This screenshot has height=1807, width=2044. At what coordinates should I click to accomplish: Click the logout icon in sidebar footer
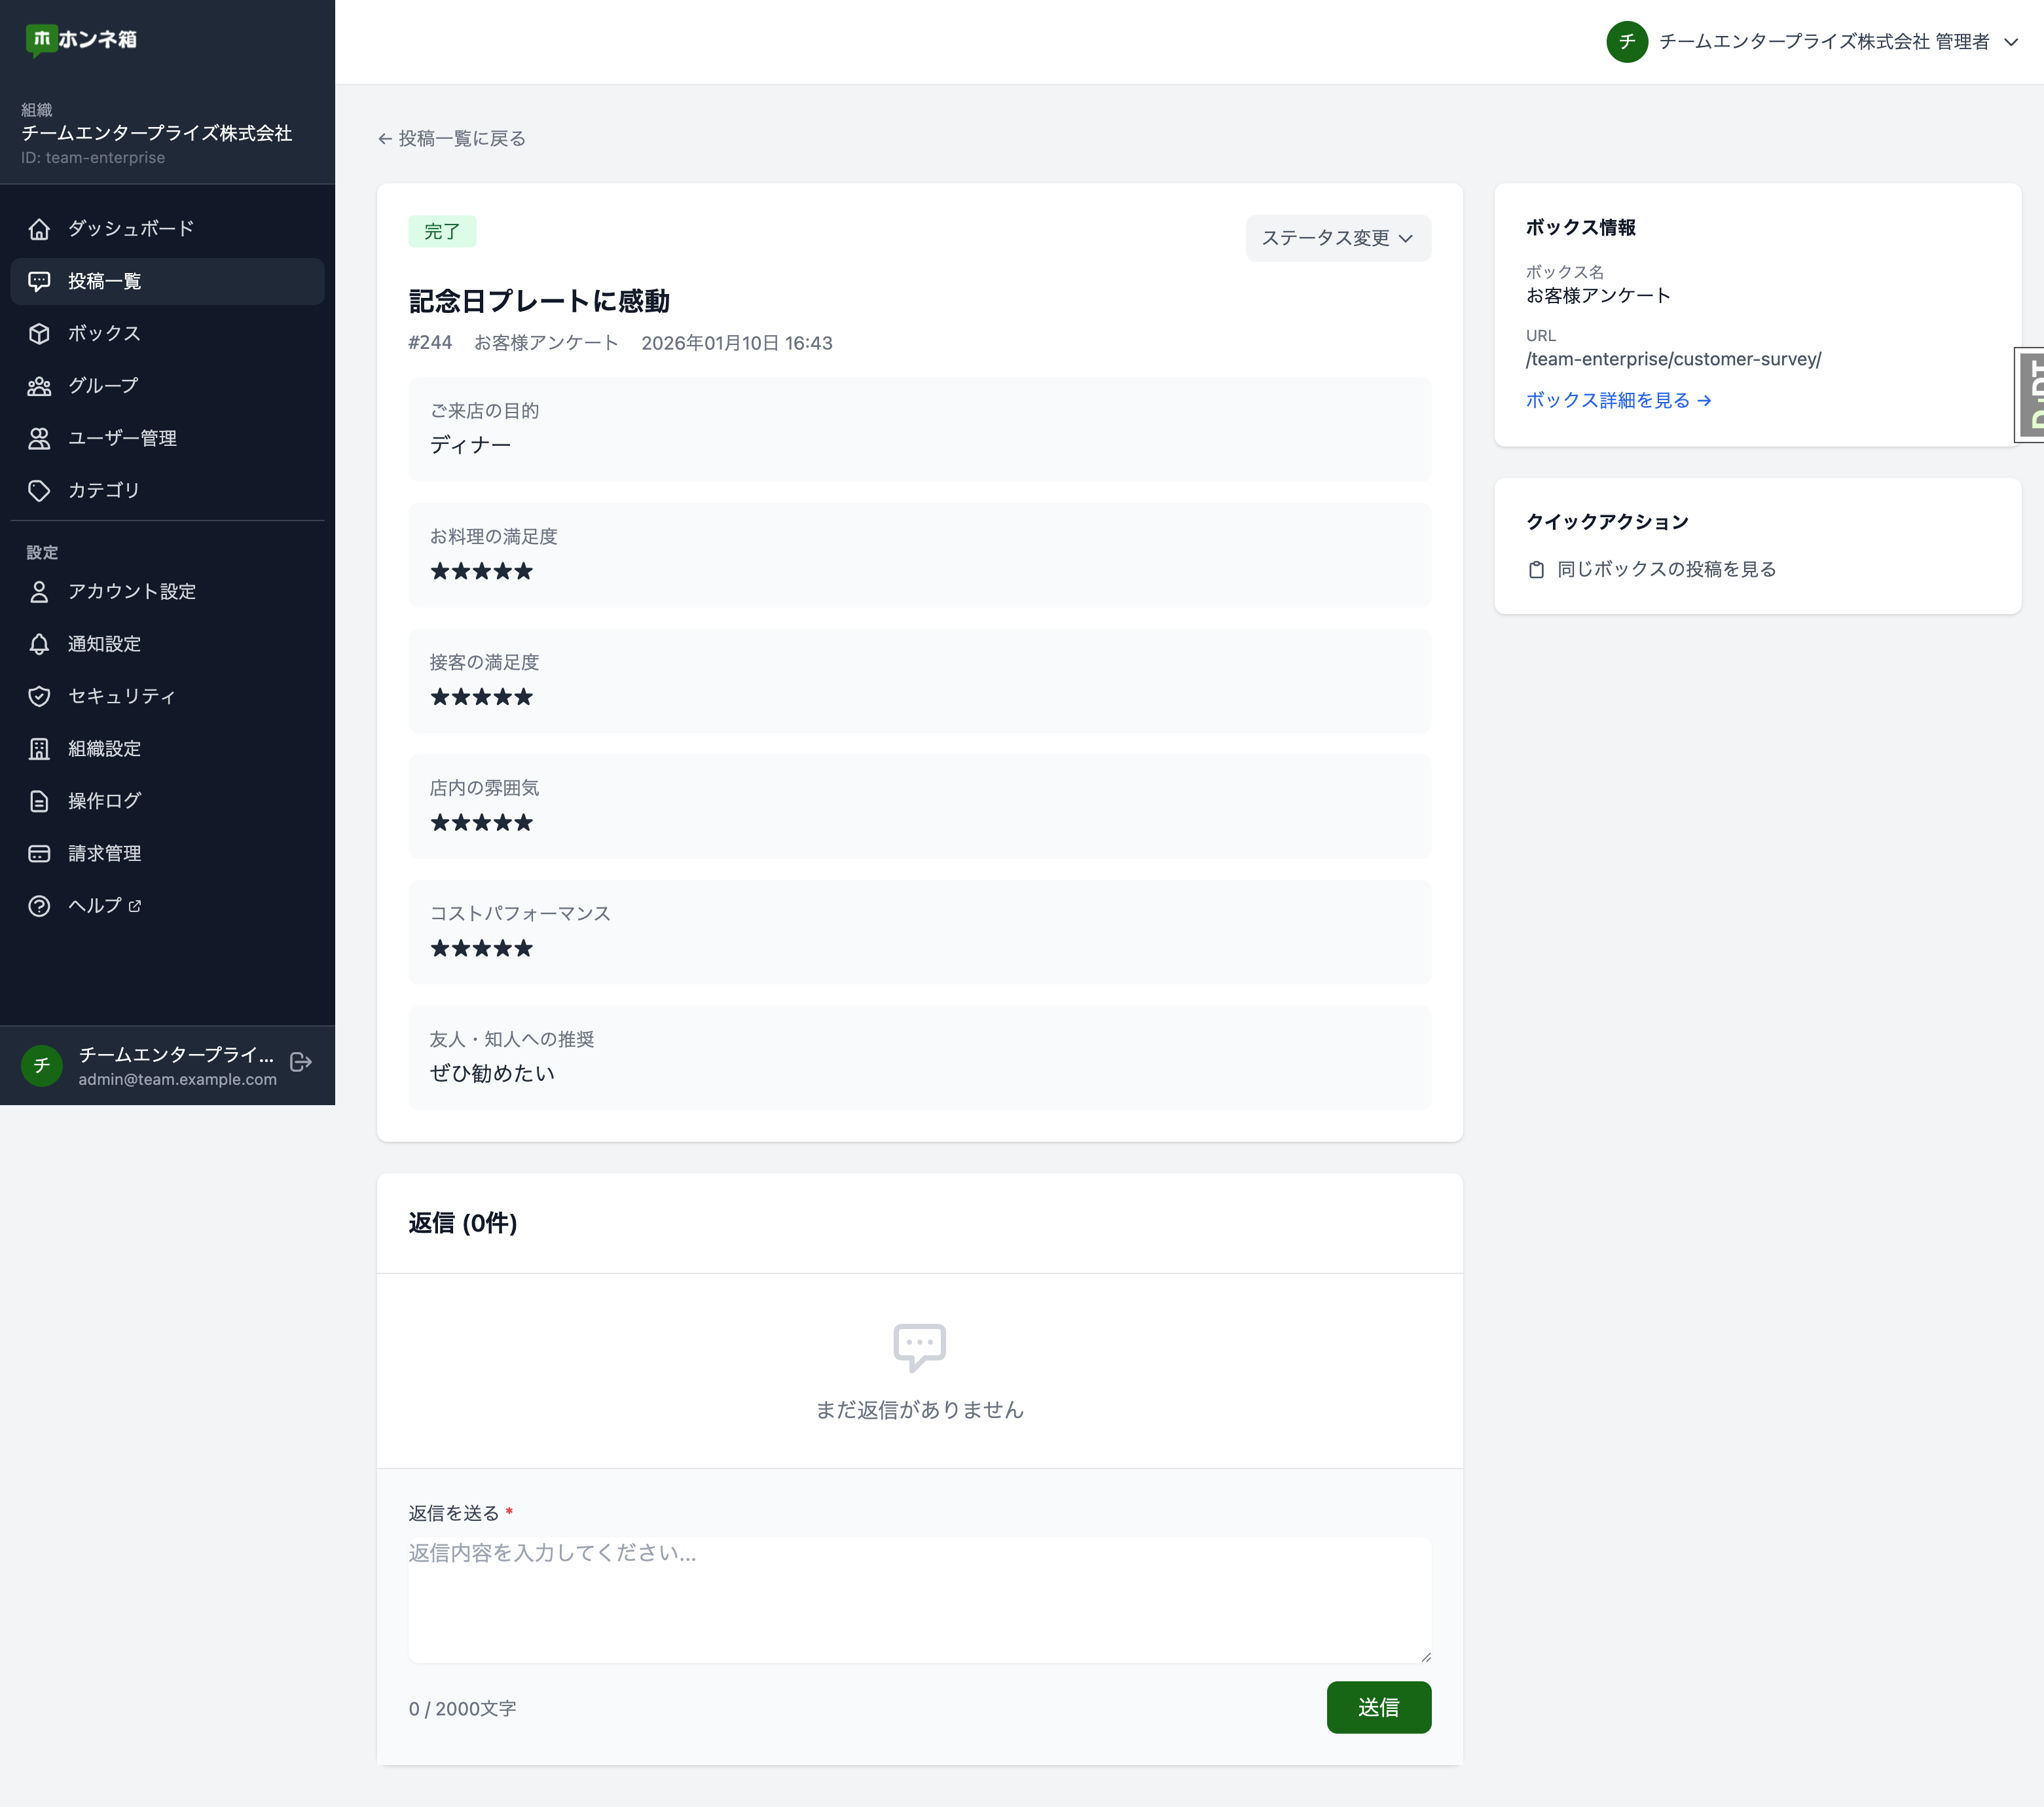click(x=301, y=1063)
